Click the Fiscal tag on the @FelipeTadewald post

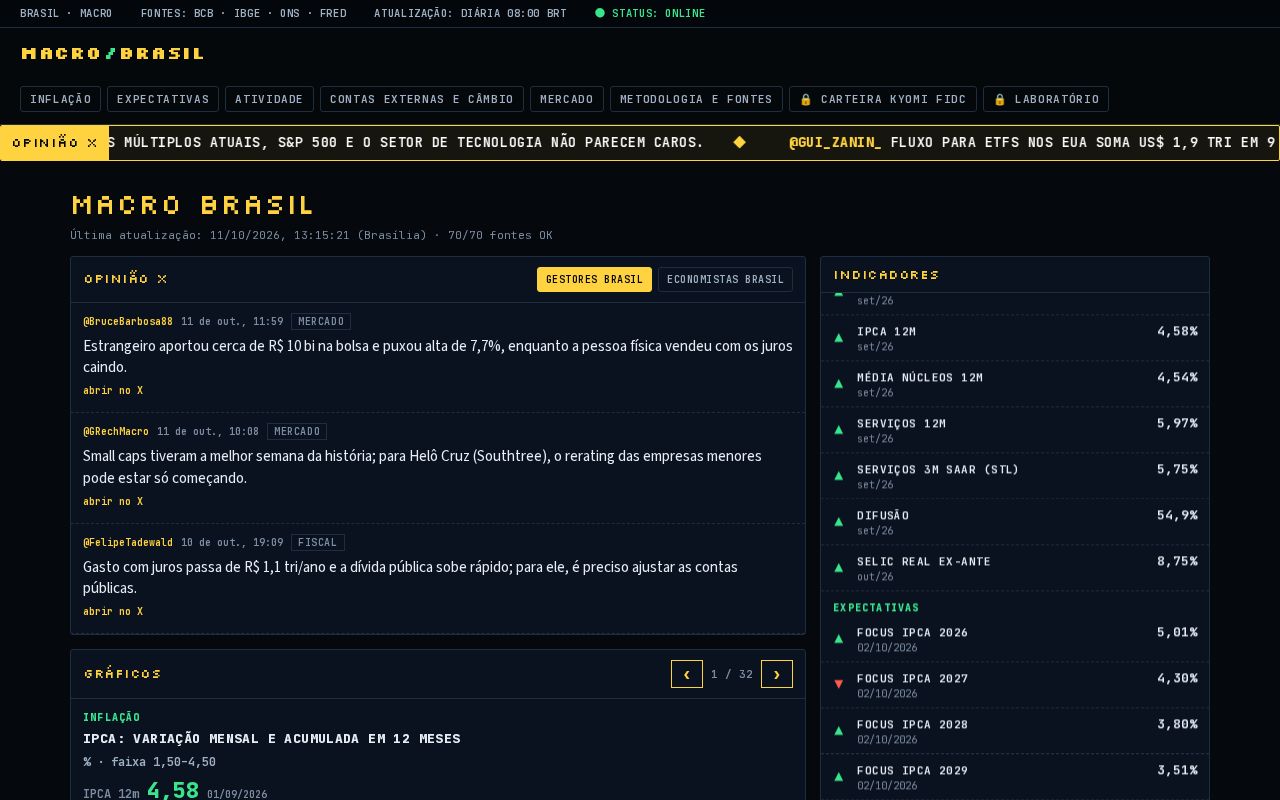coord(318,543)
